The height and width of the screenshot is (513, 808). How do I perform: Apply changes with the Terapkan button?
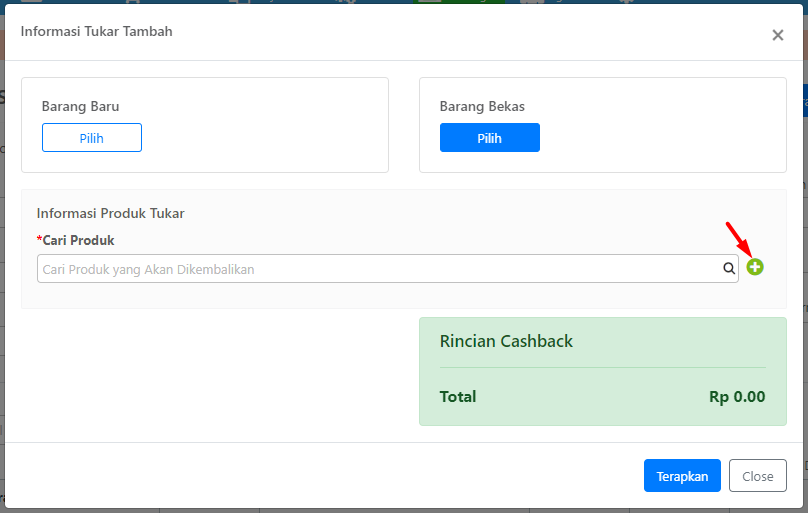(x=682, y=475)
